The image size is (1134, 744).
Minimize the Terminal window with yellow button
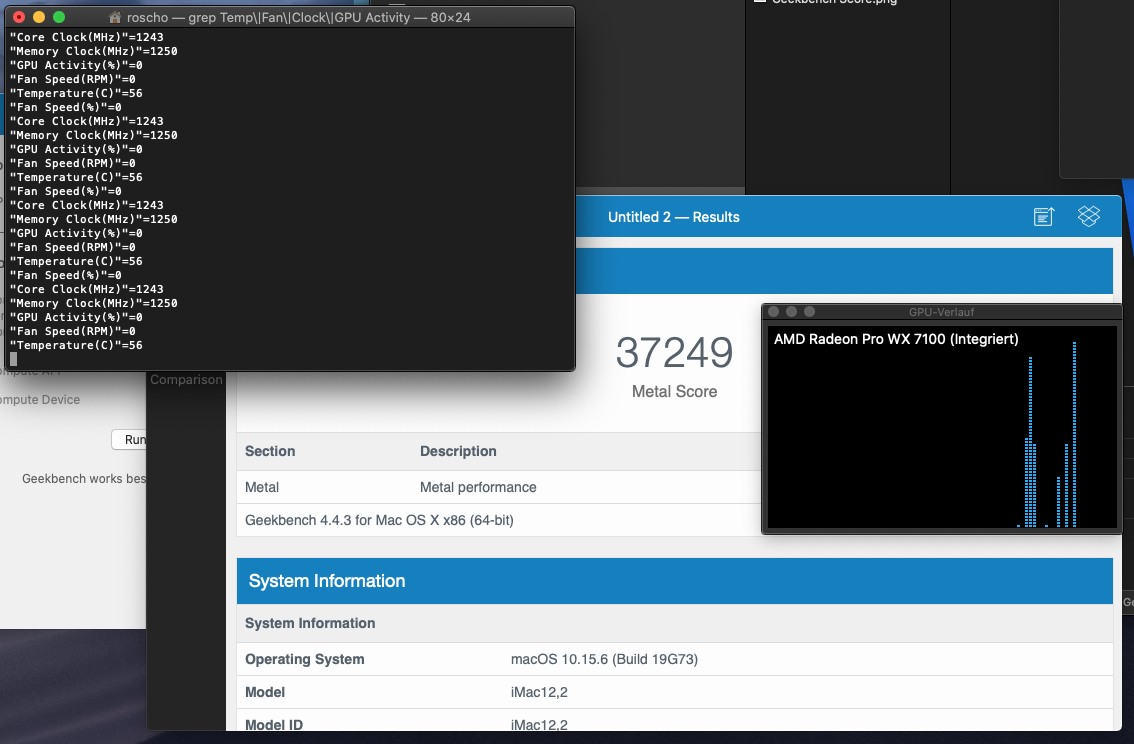pyautogui.click(x=39, y=17)
